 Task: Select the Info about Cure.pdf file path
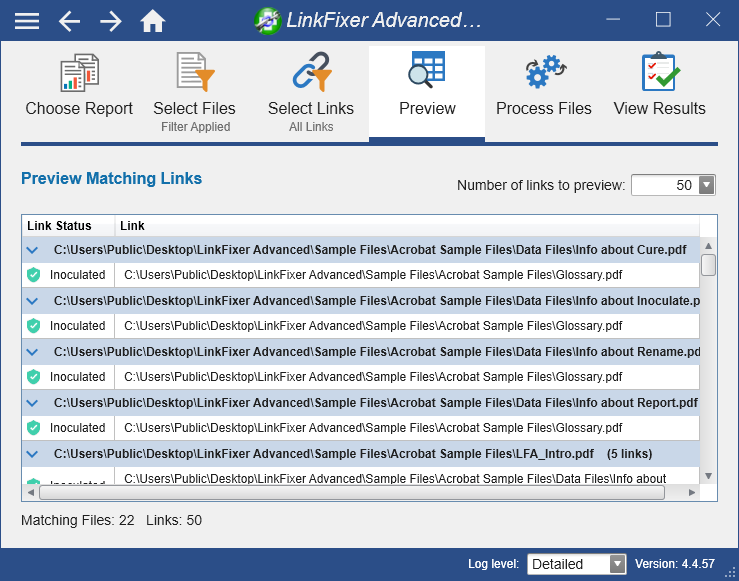click(370, 250)
